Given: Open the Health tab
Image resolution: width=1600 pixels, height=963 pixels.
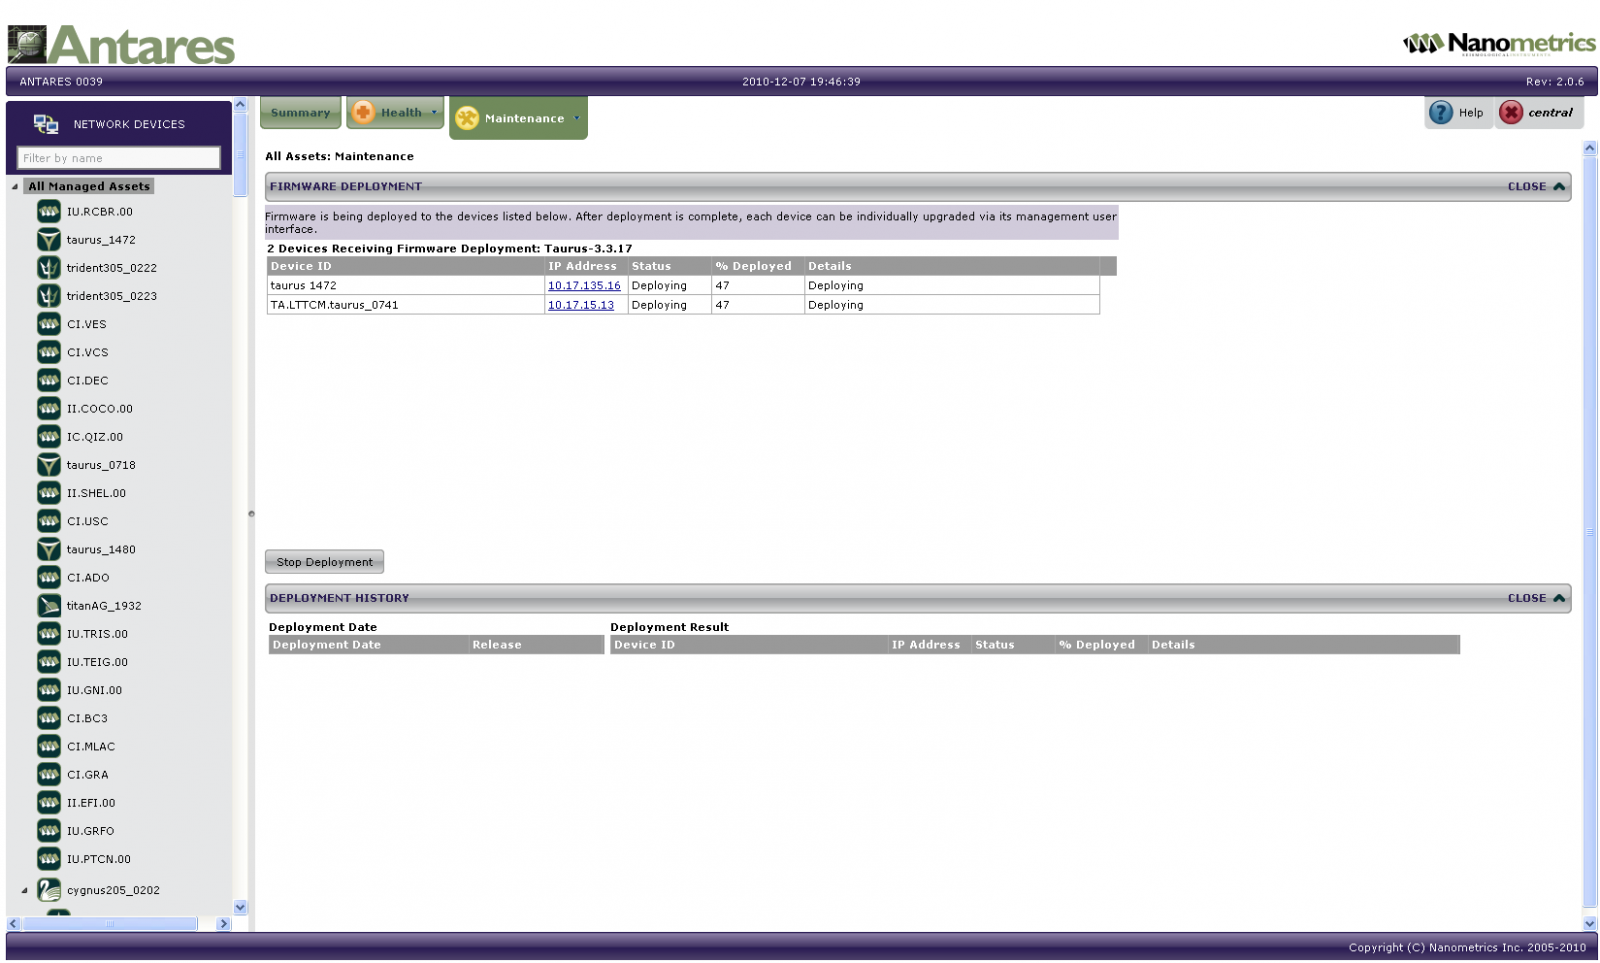Looking at the screenshot, I should (395, 112).
